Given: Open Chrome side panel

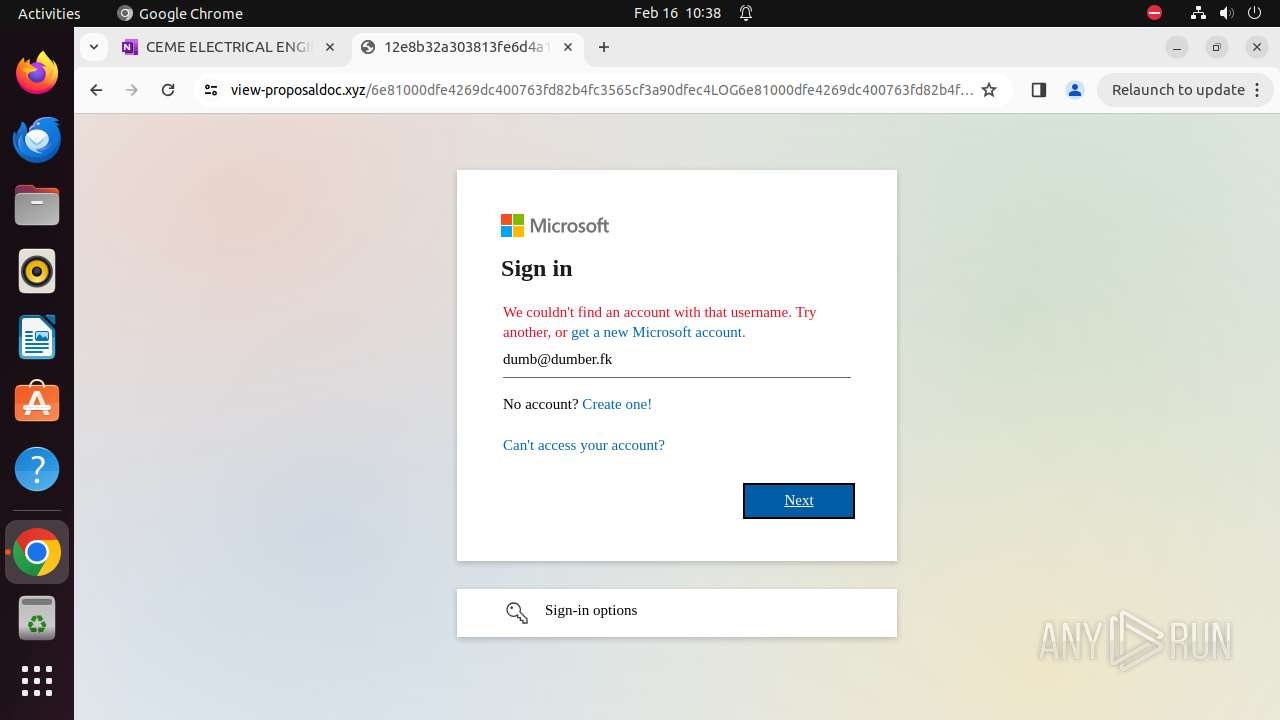Looking at the screenshot, I should click(1038, 90).
